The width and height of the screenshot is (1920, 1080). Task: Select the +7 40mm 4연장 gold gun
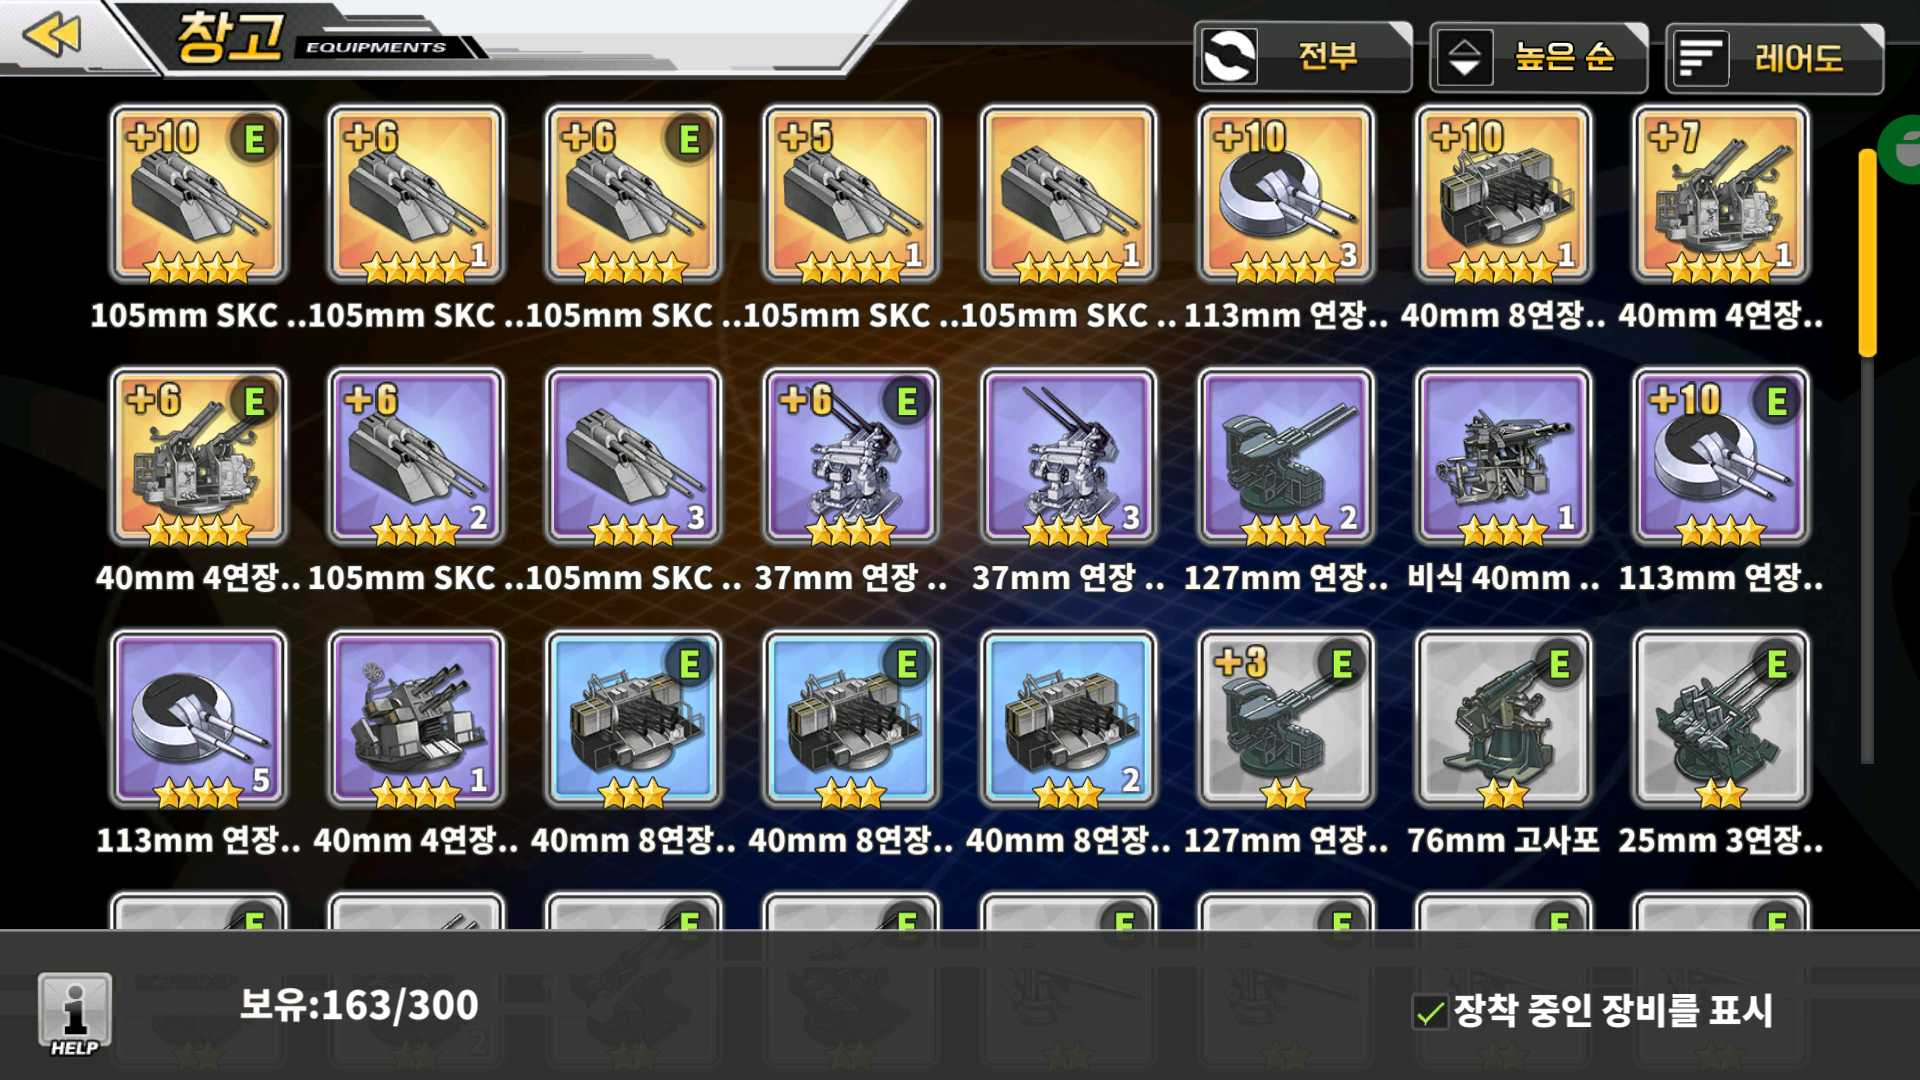point(1721,194)
